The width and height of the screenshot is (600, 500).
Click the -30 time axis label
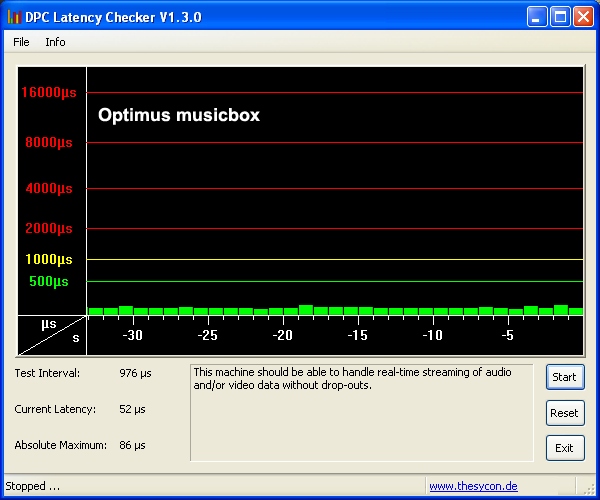point(132,335)
